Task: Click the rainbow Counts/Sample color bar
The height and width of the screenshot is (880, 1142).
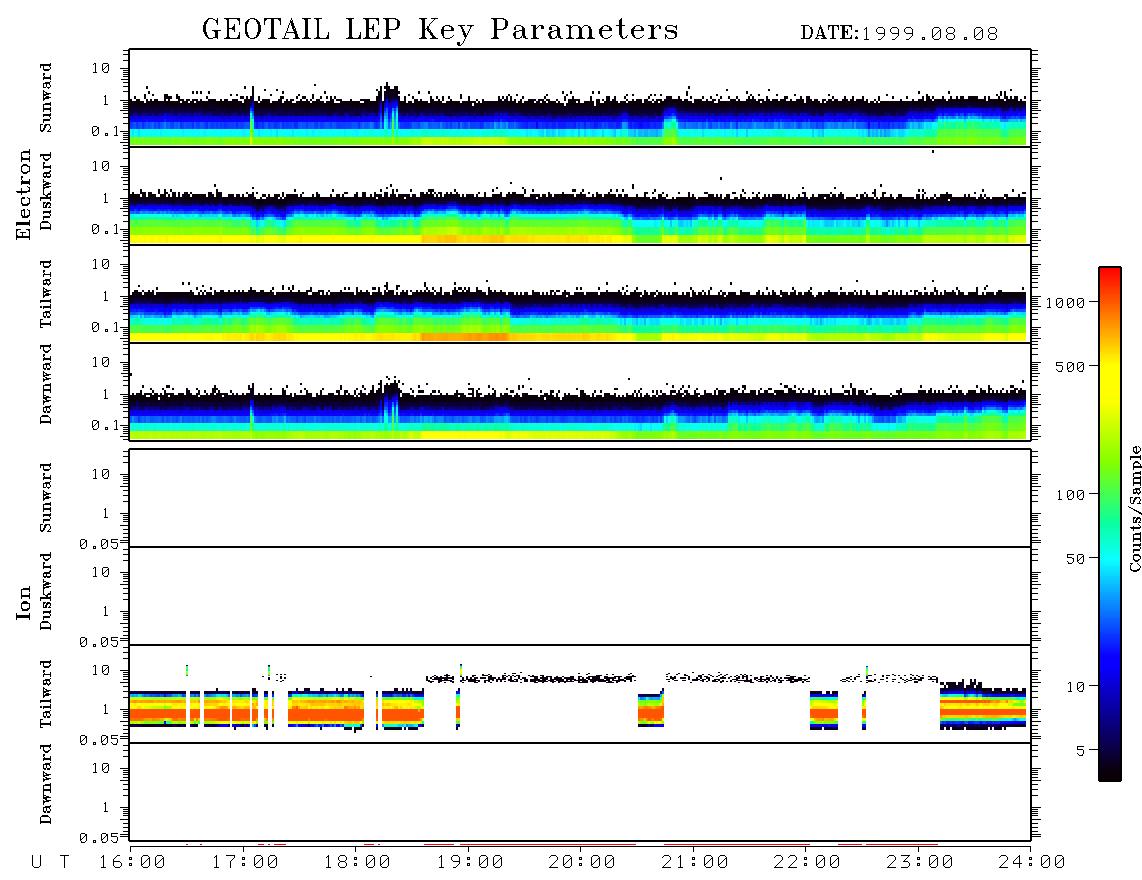Action: [x=1110, y=524]
